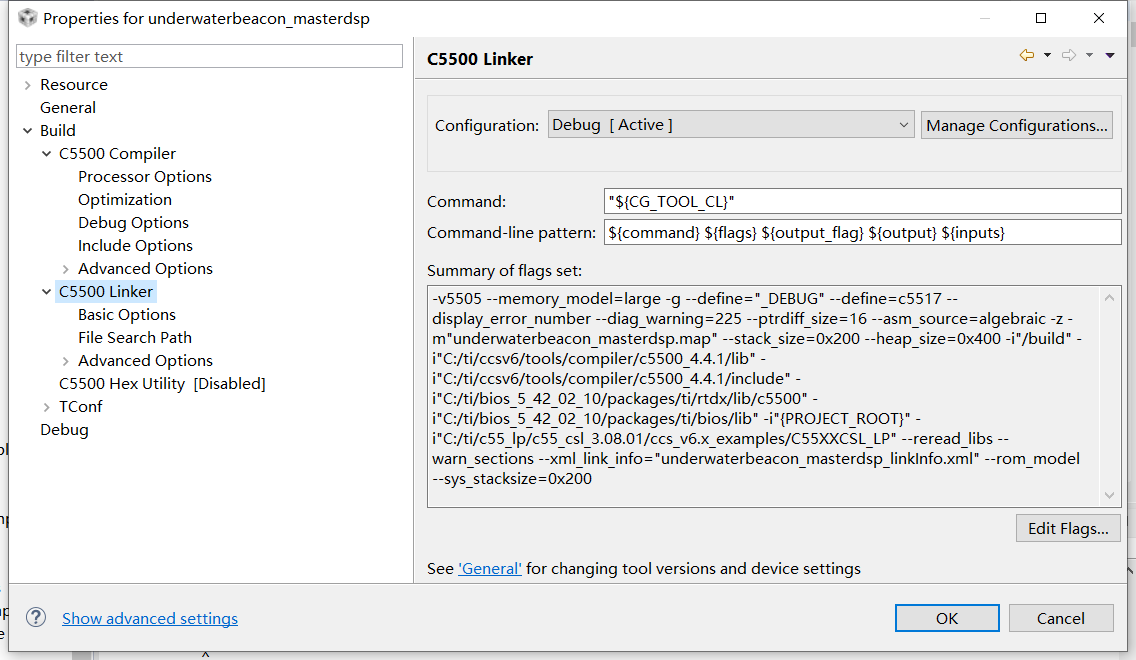The image size is (1136, 660).
Task: Select C5500 Hex Utility item
Action: pos(162,384)
